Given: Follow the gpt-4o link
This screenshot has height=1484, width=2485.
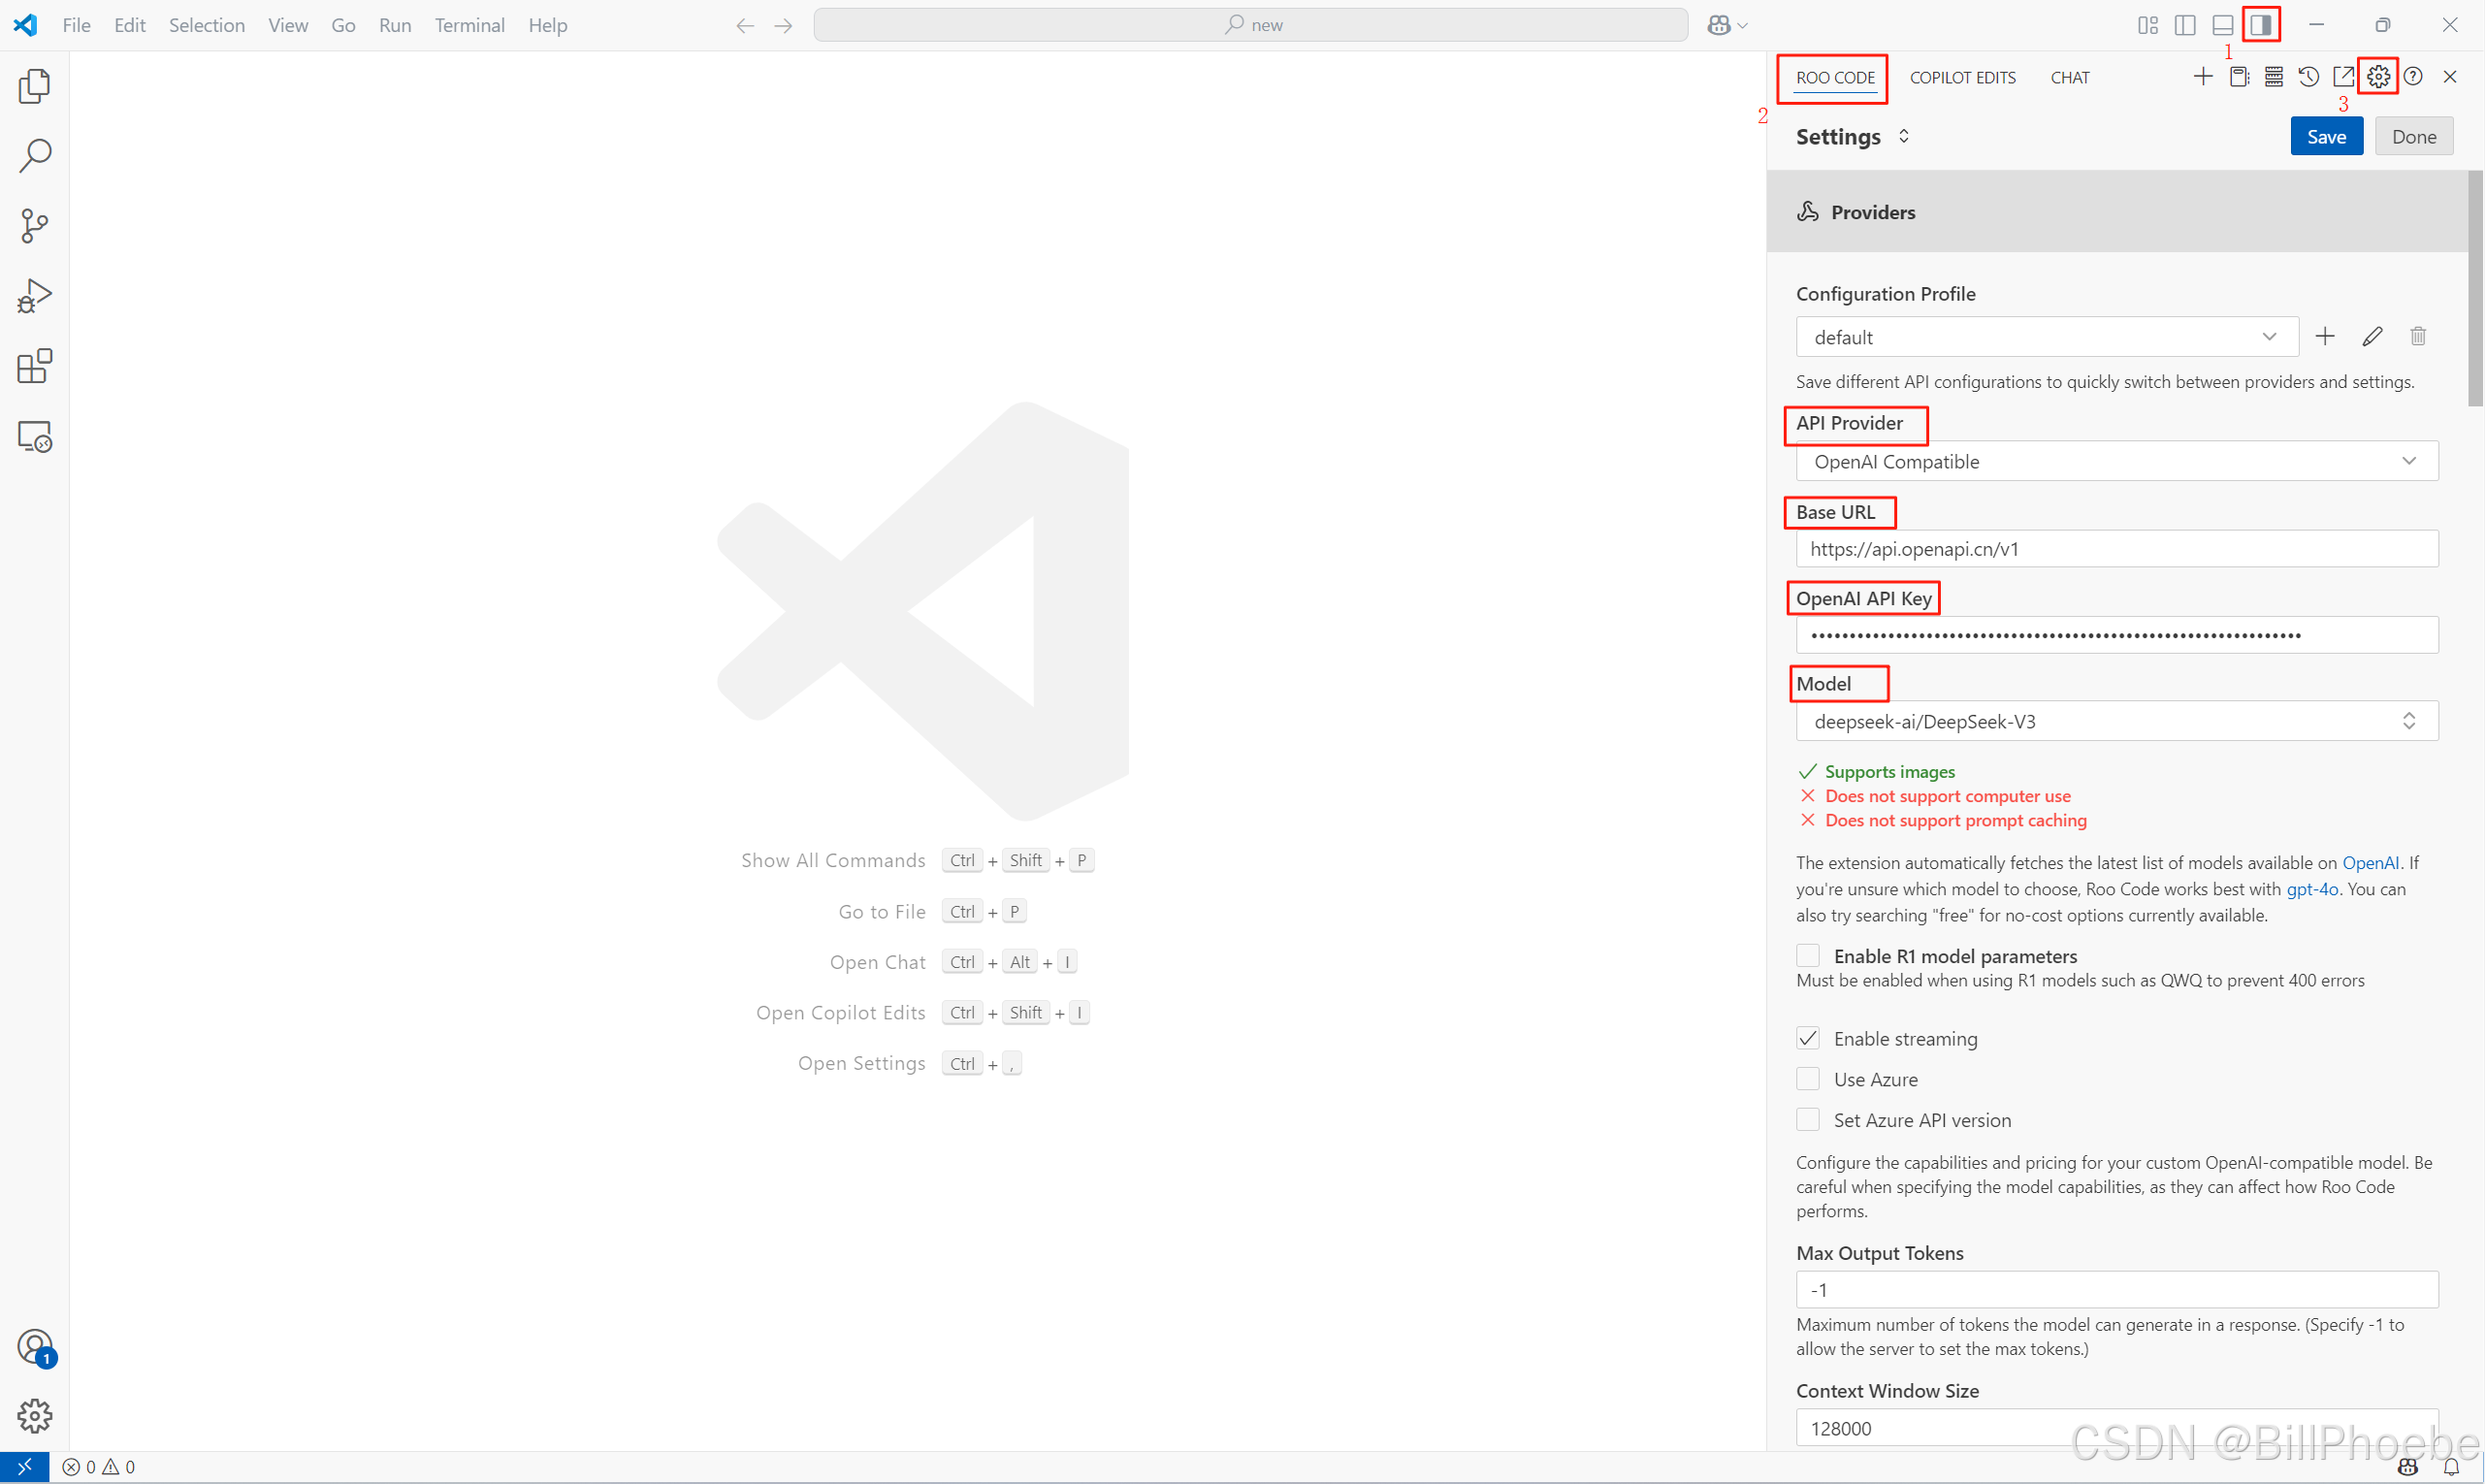Looking at the screenshot, I should point(2312,889).
